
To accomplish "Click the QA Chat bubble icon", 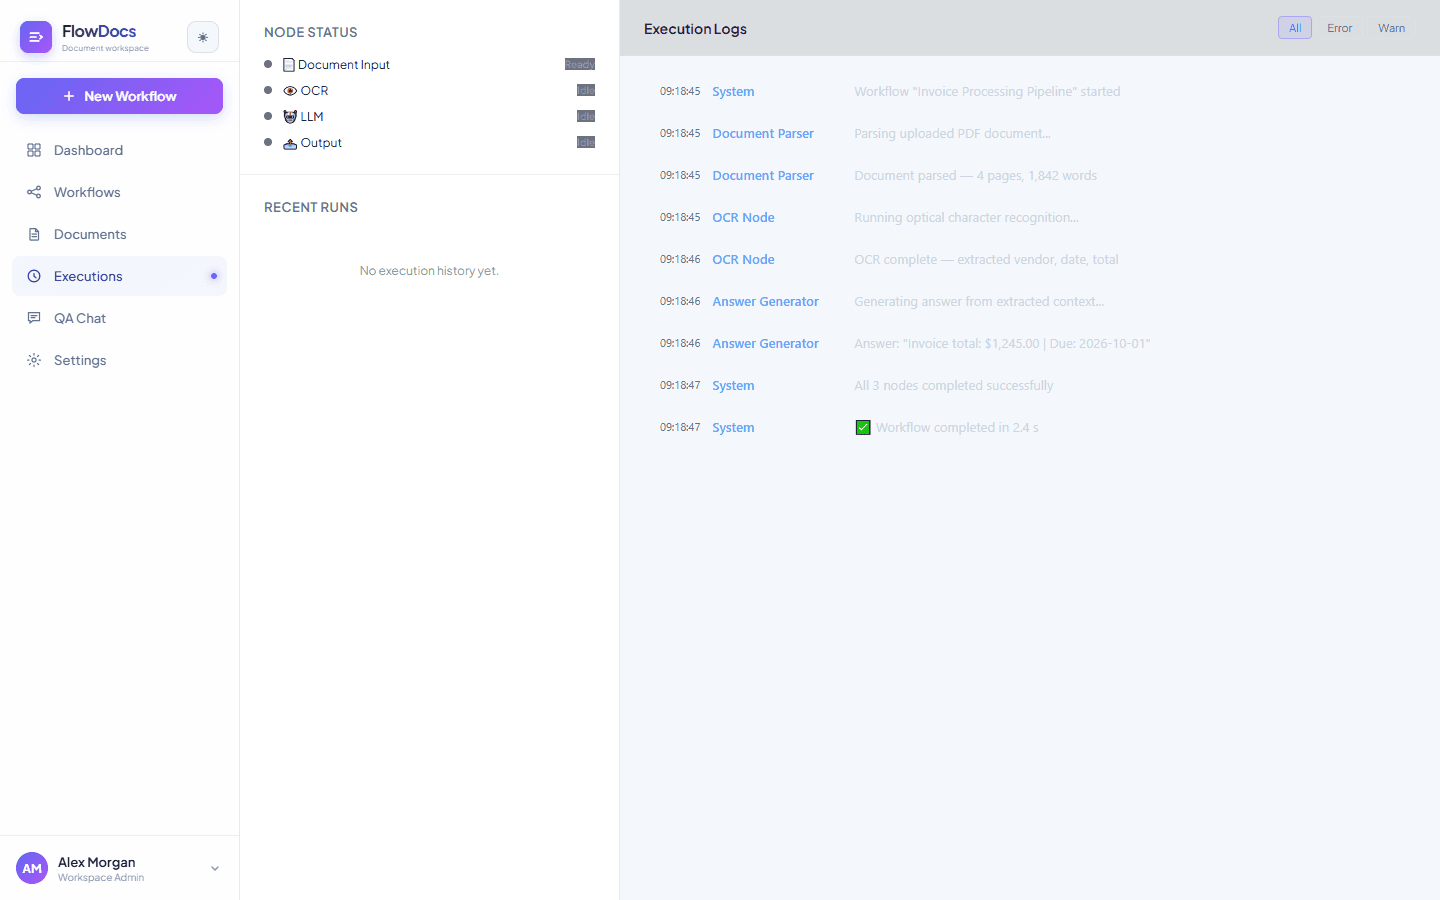I will pos(34,318).
